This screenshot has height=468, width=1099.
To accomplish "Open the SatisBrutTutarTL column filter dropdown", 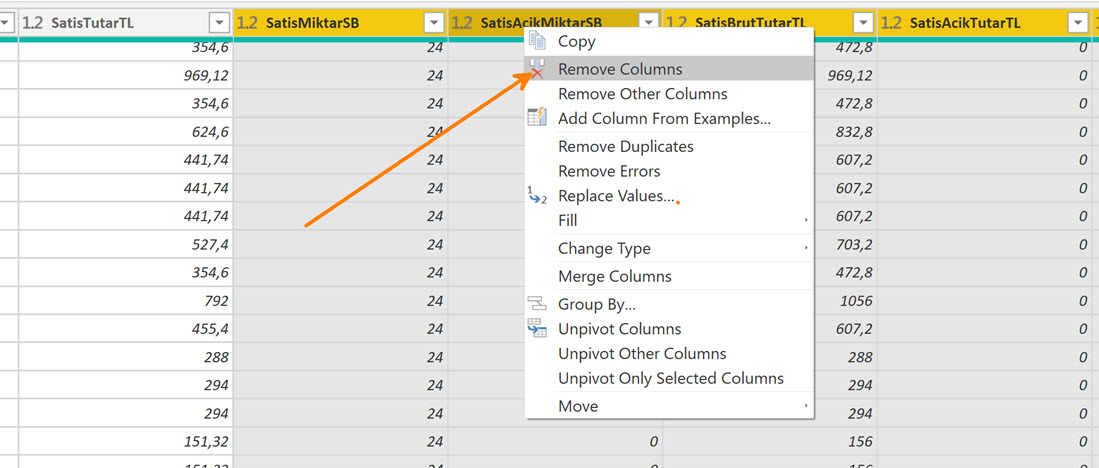I will [864, 24].
